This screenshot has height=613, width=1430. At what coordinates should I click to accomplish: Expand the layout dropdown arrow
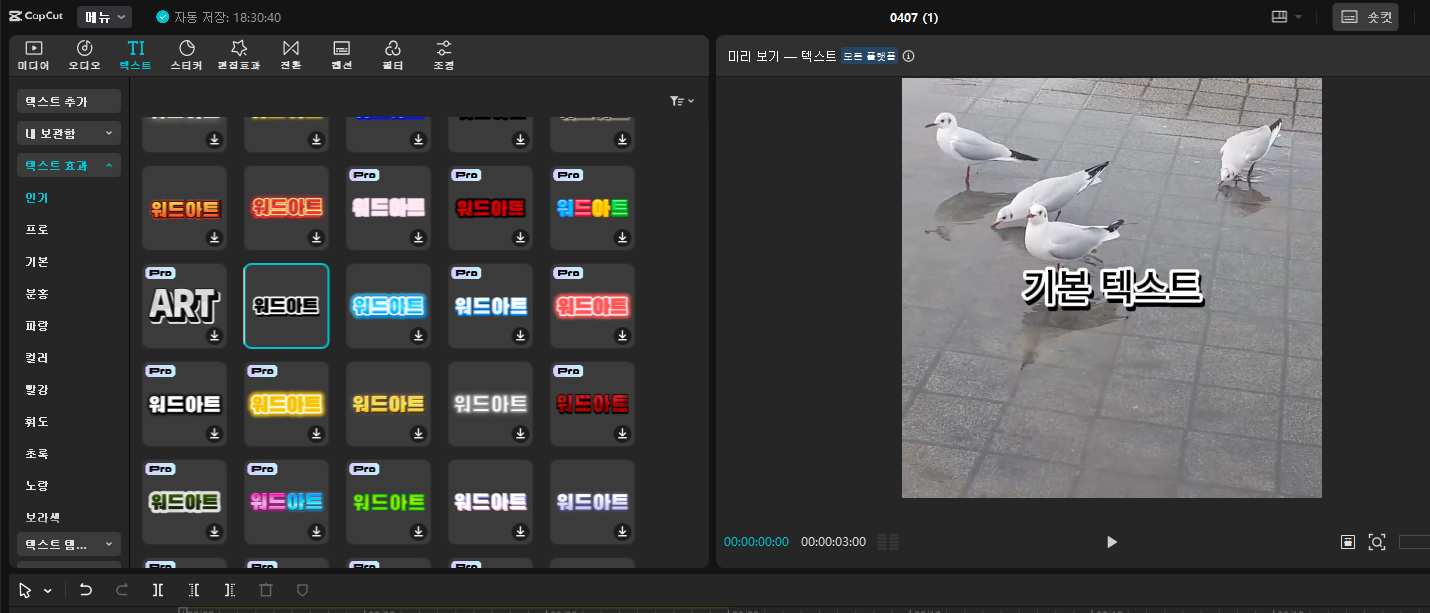click(1299, 17)
